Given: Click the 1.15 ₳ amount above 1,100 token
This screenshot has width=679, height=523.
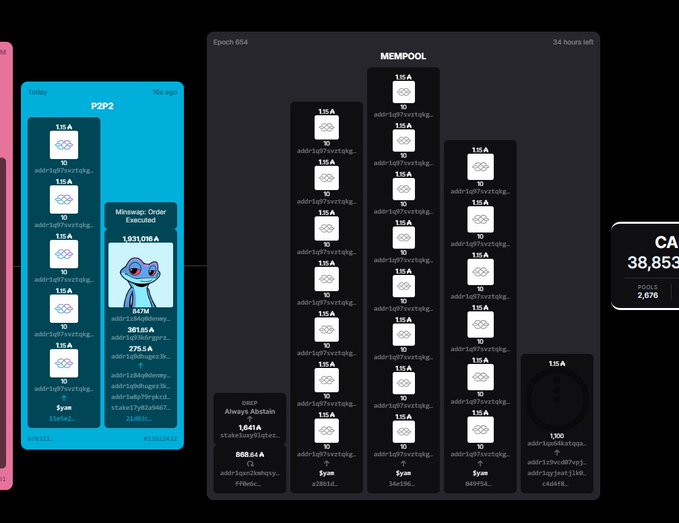Looking at the screenshot, I should [557, 364].
